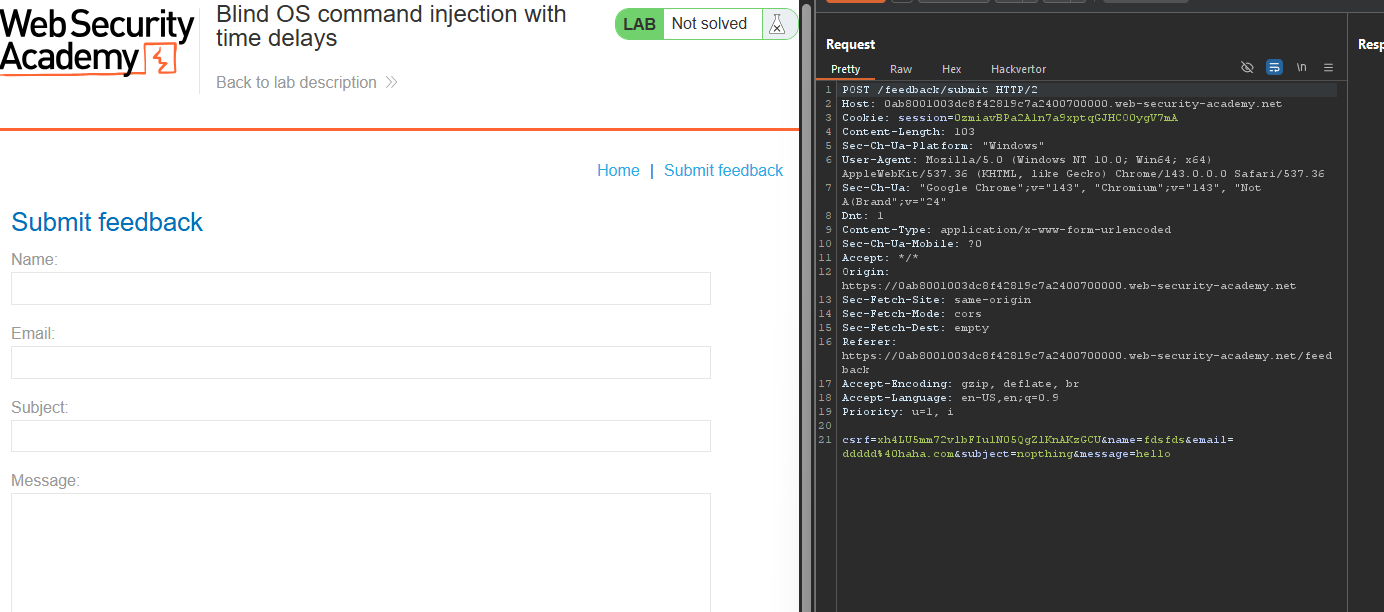Open the Submit feedback nav link

pos(723,170)
